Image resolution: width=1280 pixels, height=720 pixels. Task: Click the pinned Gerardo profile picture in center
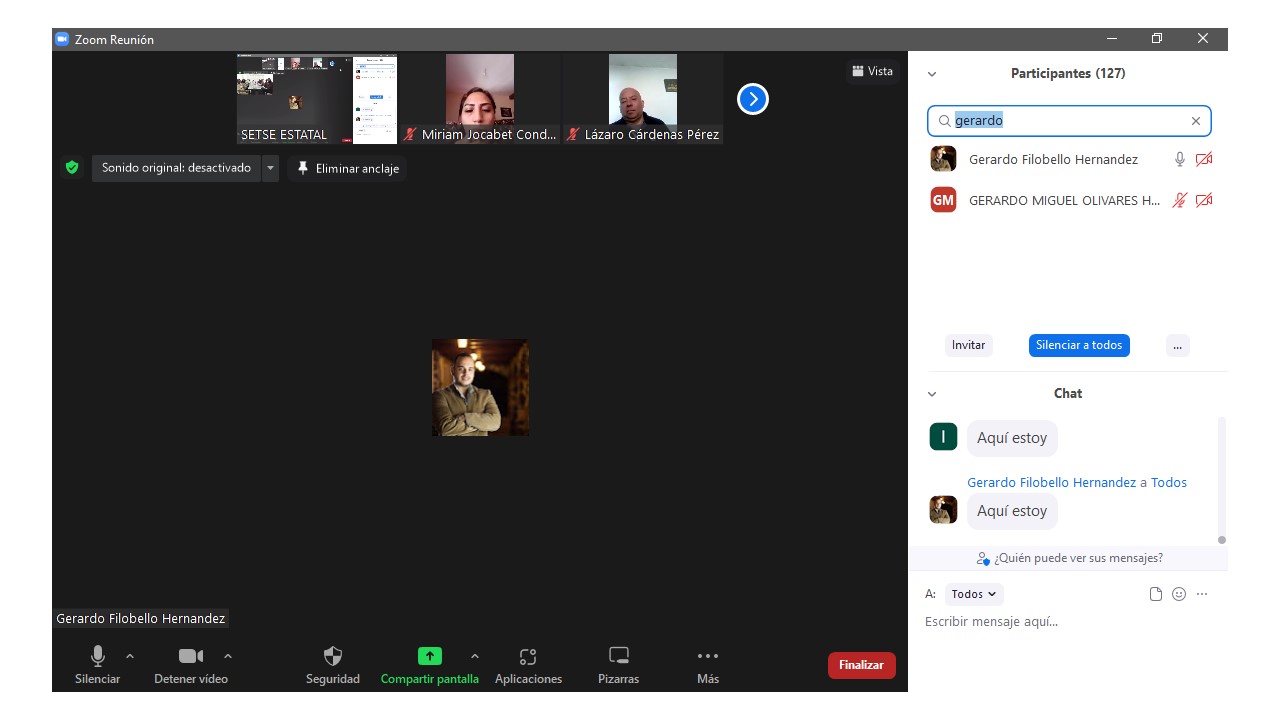click(x=480, y=387)
